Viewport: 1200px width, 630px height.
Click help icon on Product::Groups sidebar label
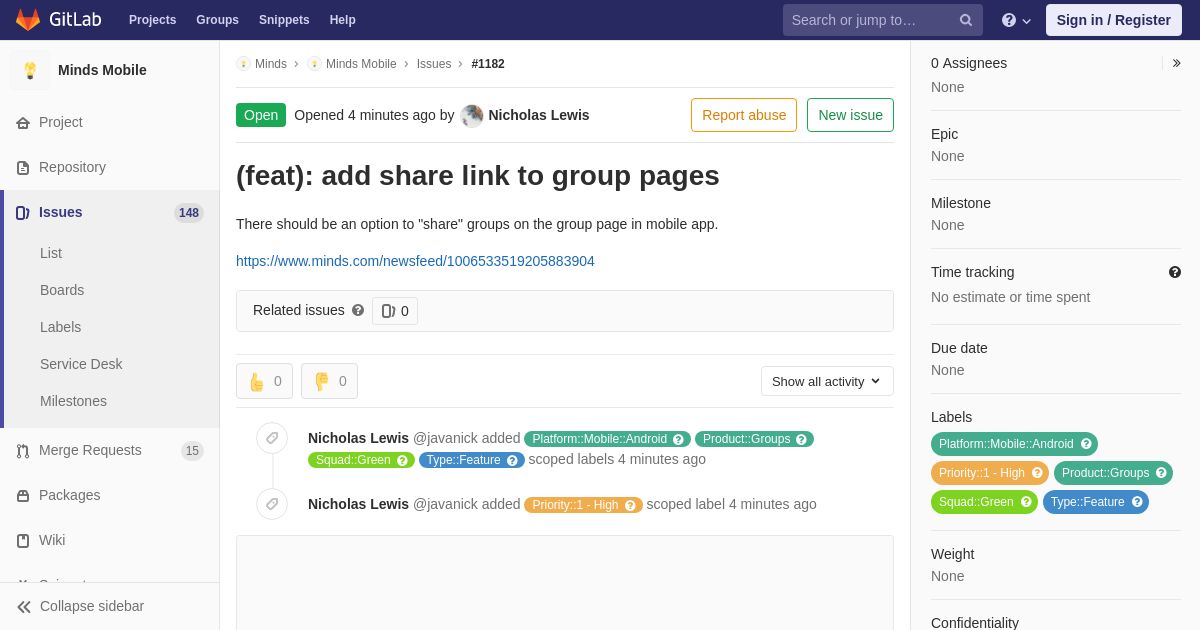click(x=1161, y=473)
